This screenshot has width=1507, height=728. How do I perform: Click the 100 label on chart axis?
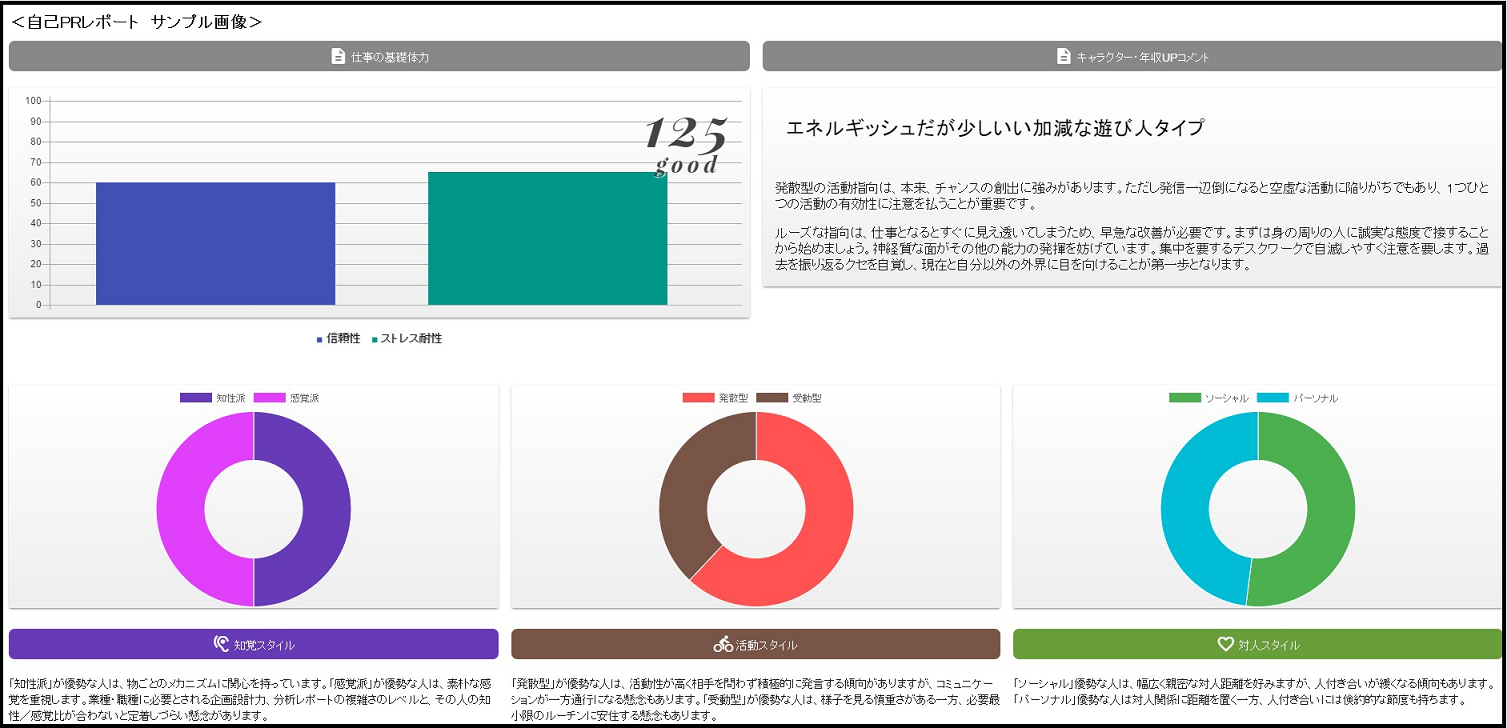33,101
